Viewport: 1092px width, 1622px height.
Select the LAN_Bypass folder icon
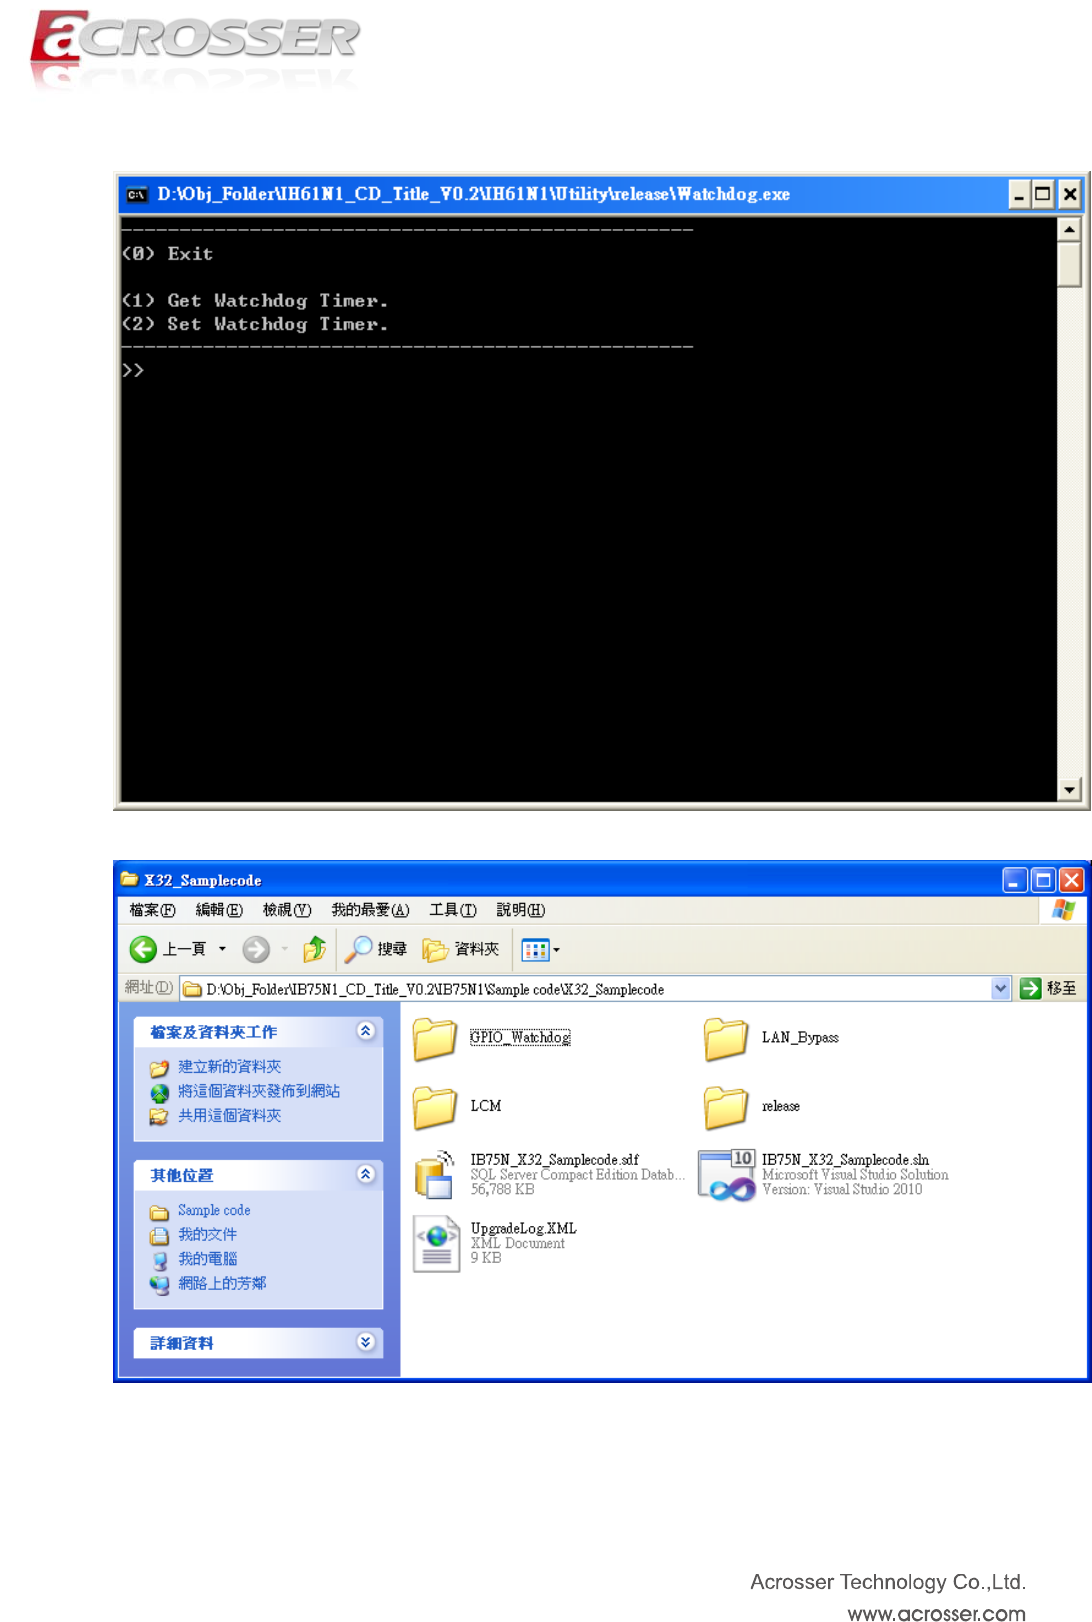[x=726, y=1038]
